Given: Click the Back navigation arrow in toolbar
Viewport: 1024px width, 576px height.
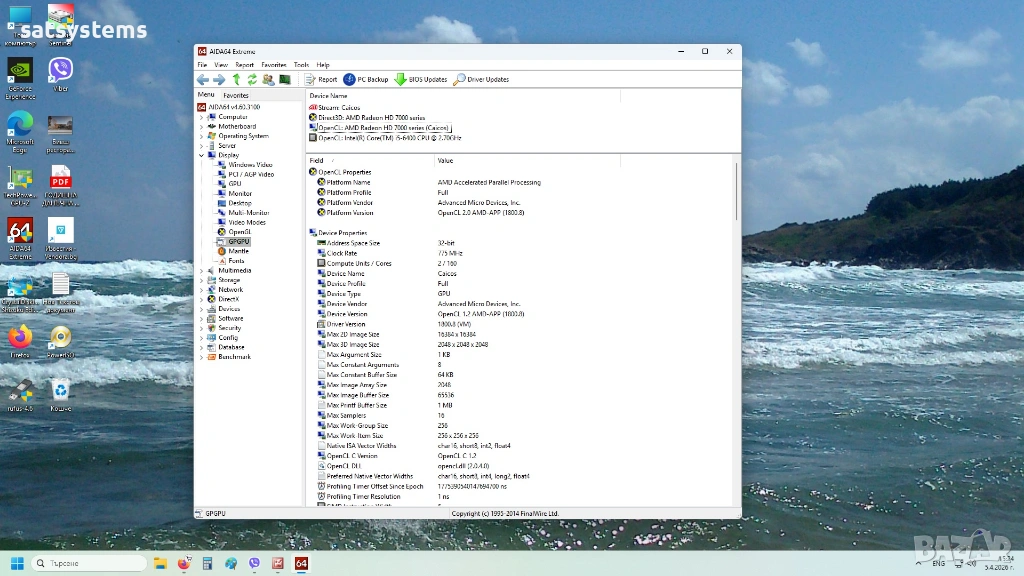Looking at the screenshot, I should tap(203, 79).
